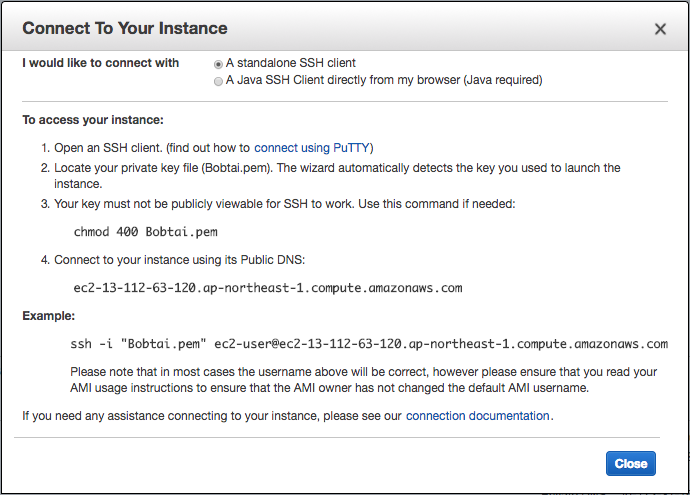Click the 'chmod 400 Bobtai.pem' command text

[146, 232]
